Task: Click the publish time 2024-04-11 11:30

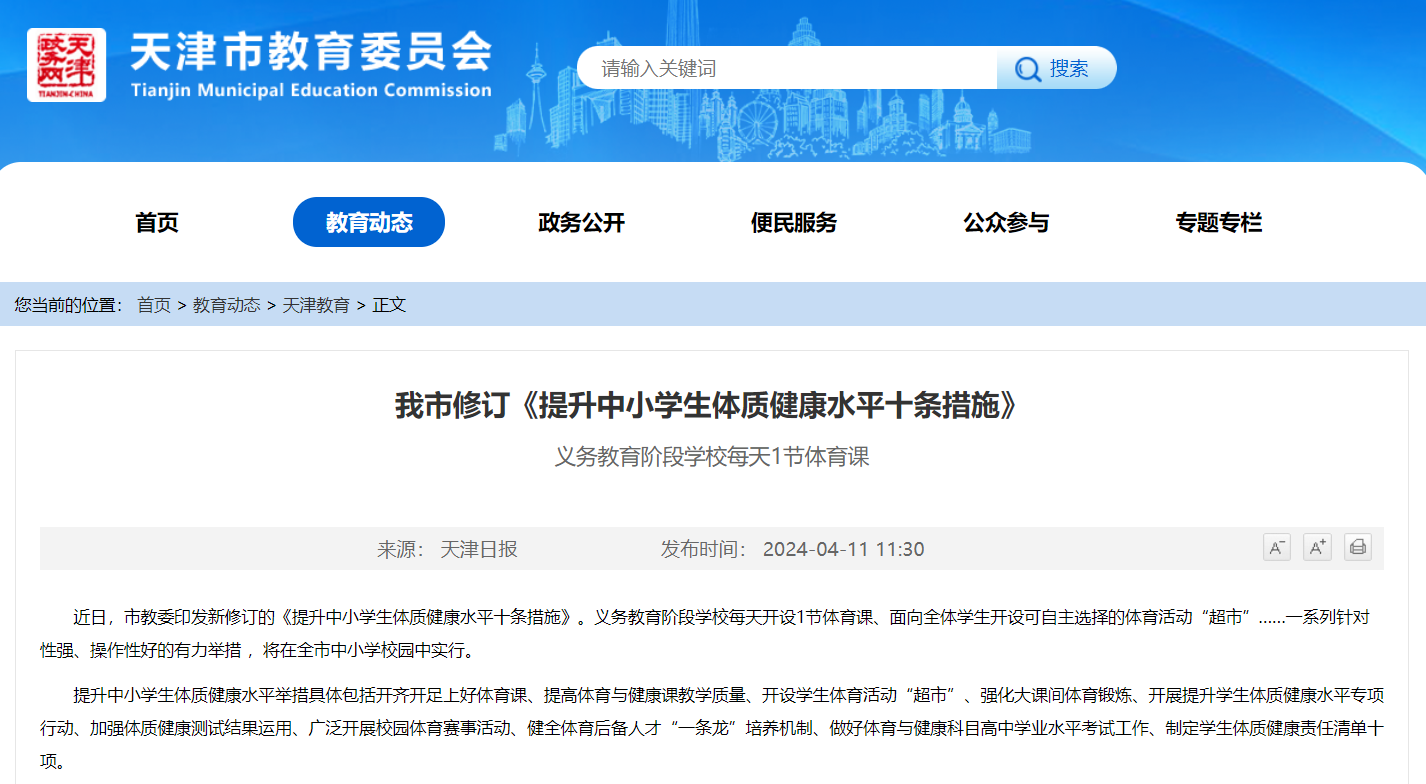Action: (x=843, y=549)
